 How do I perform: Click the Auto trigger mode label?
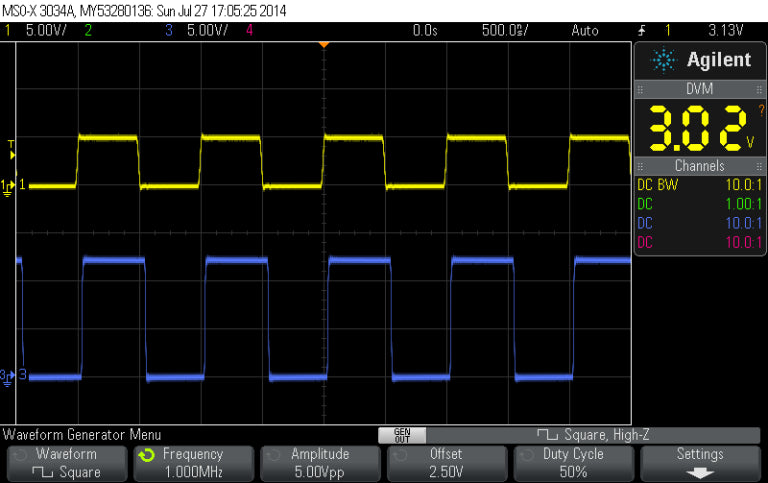(584, 30)
